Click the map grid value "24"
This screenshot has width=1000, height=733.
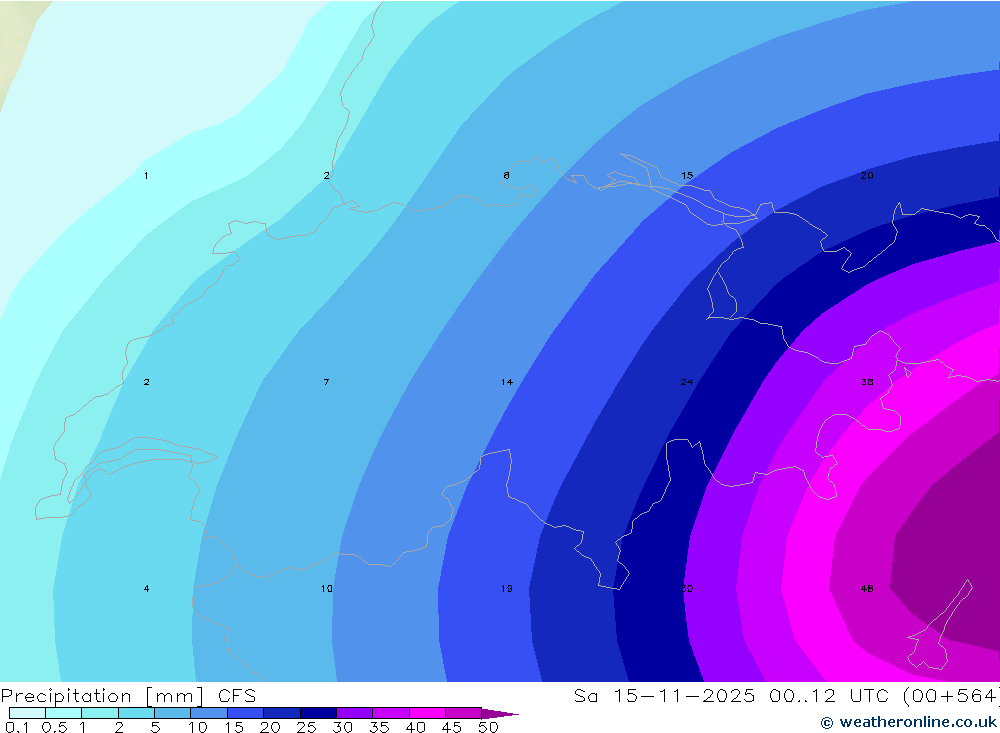(687, 382)
